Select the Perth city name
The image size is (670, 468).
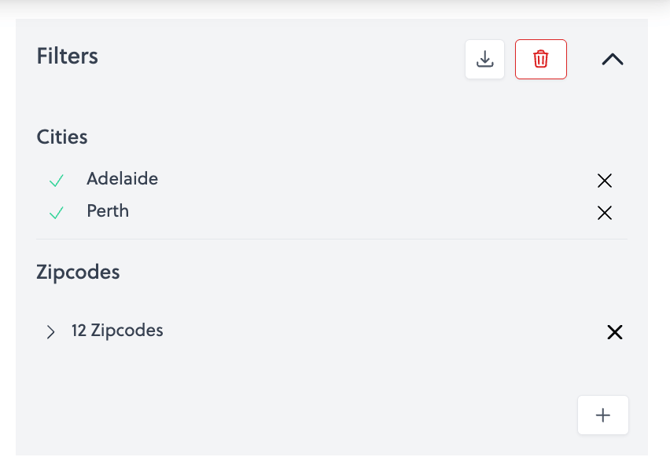point(108,211)
